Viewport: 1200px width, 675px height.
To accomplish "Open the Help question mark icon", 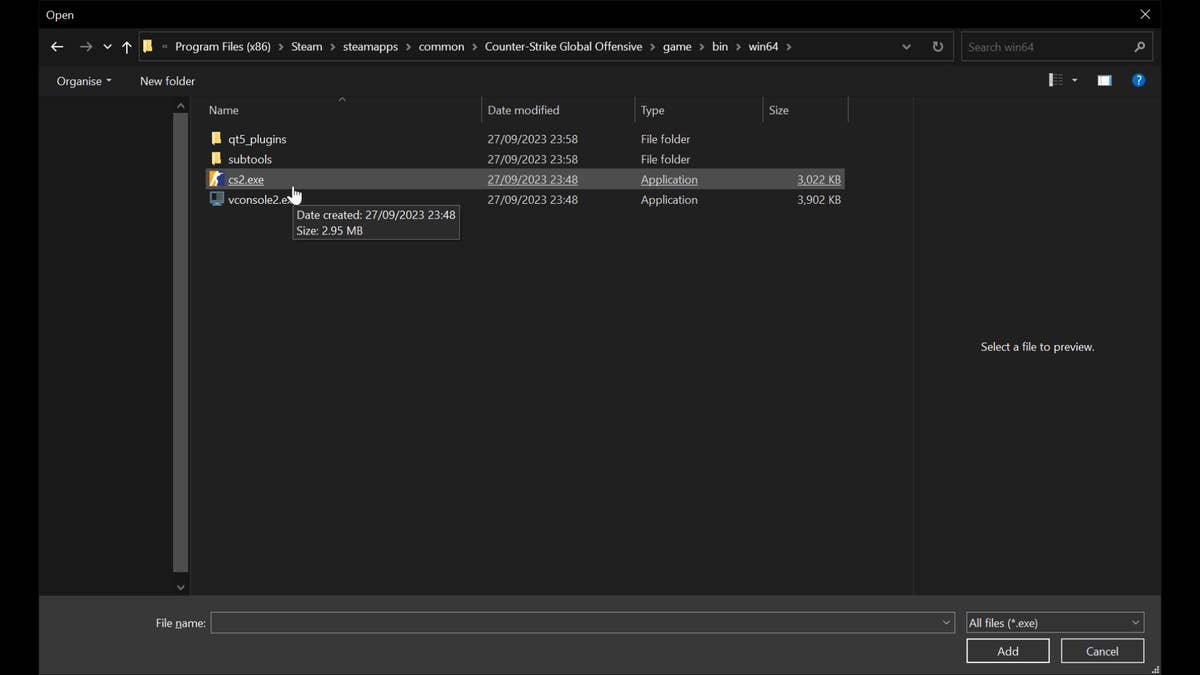I will pos(1138,81).
